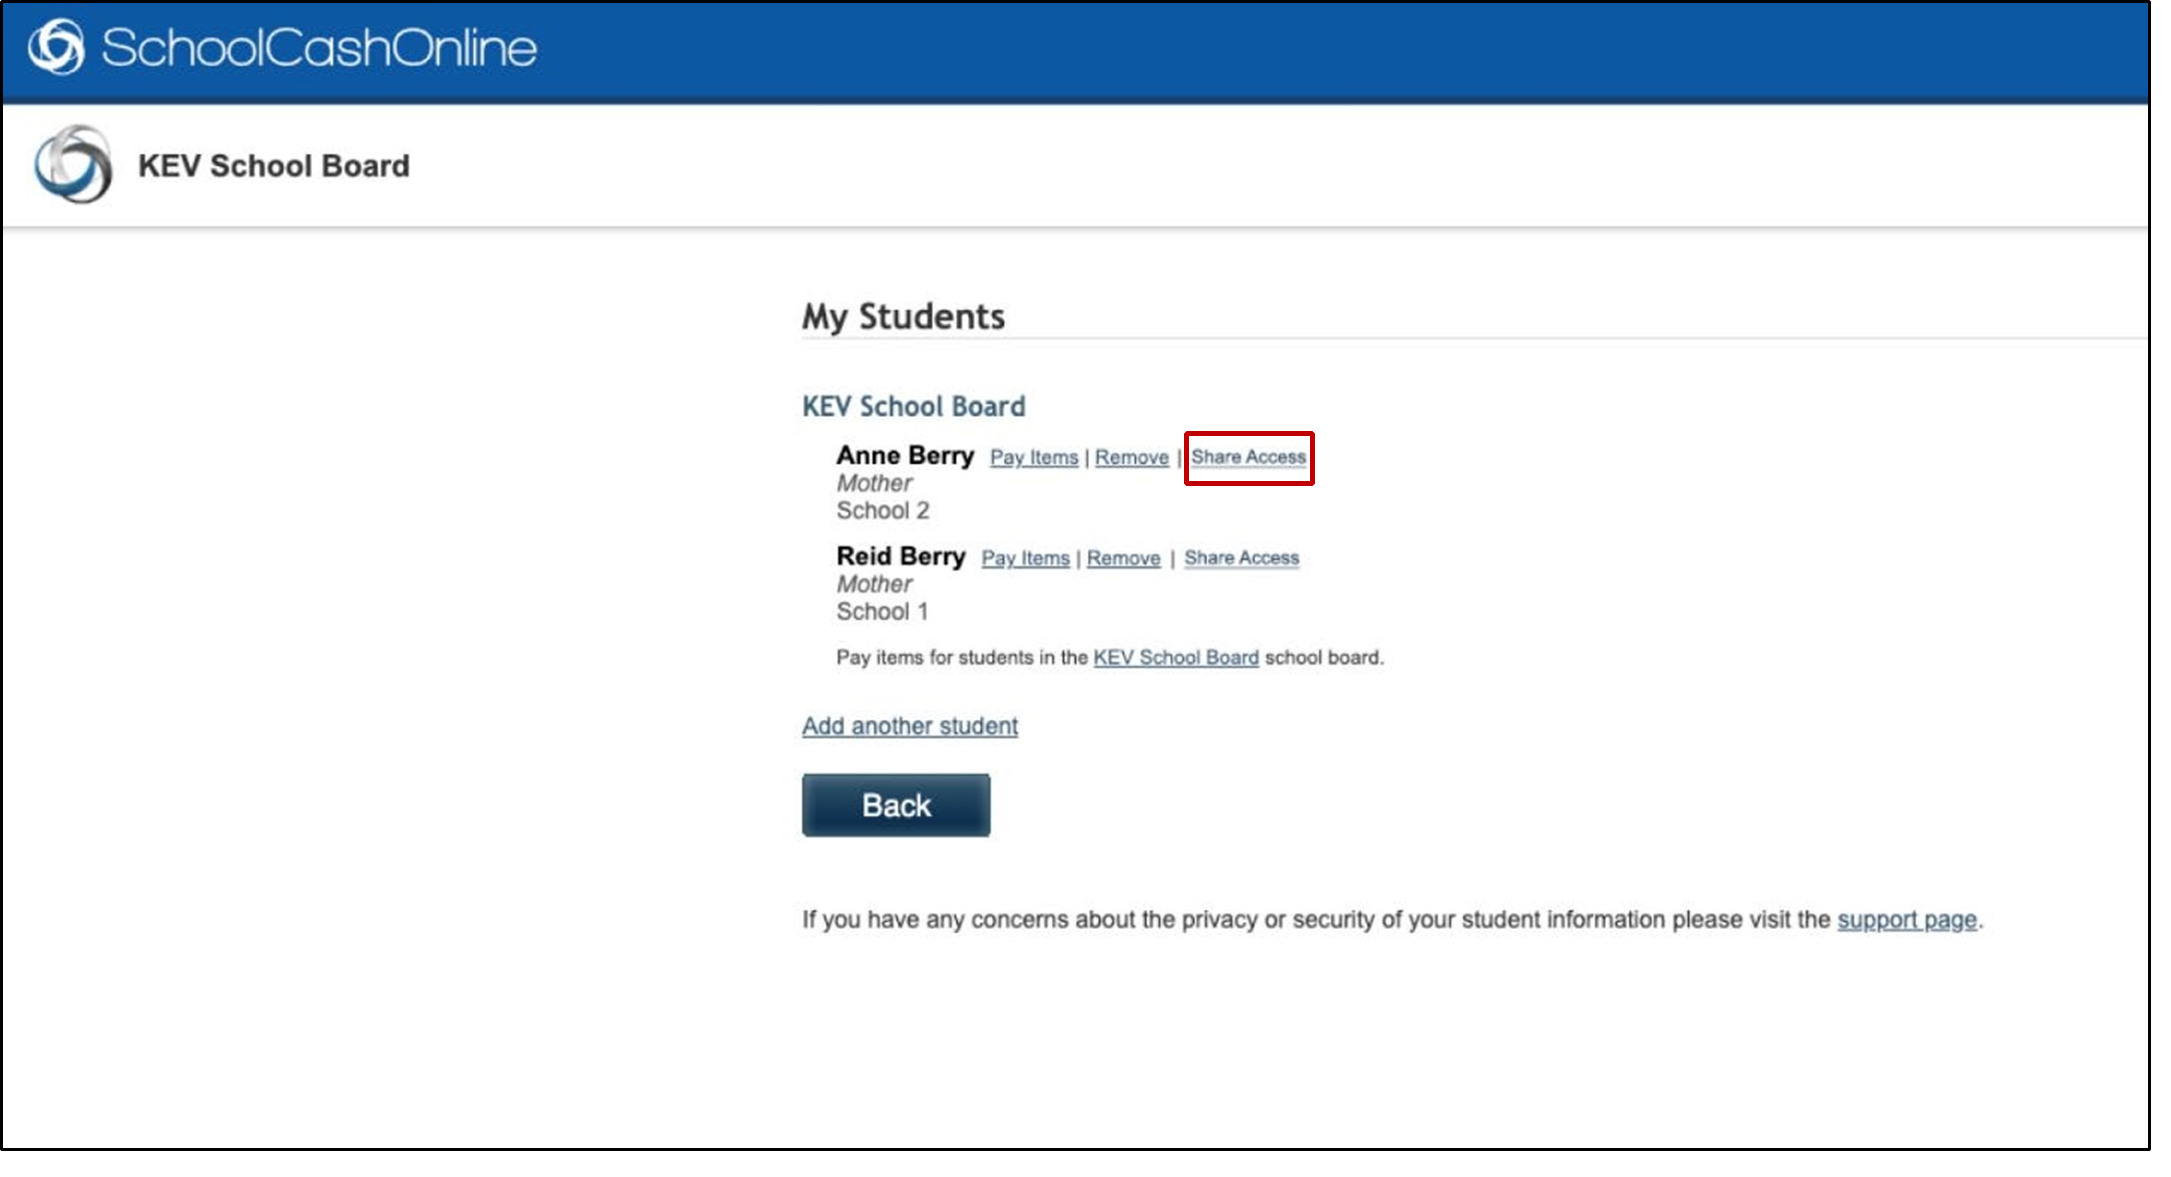
Task: Click Share Access for Anne Berry
Action: pos(1248,457)
